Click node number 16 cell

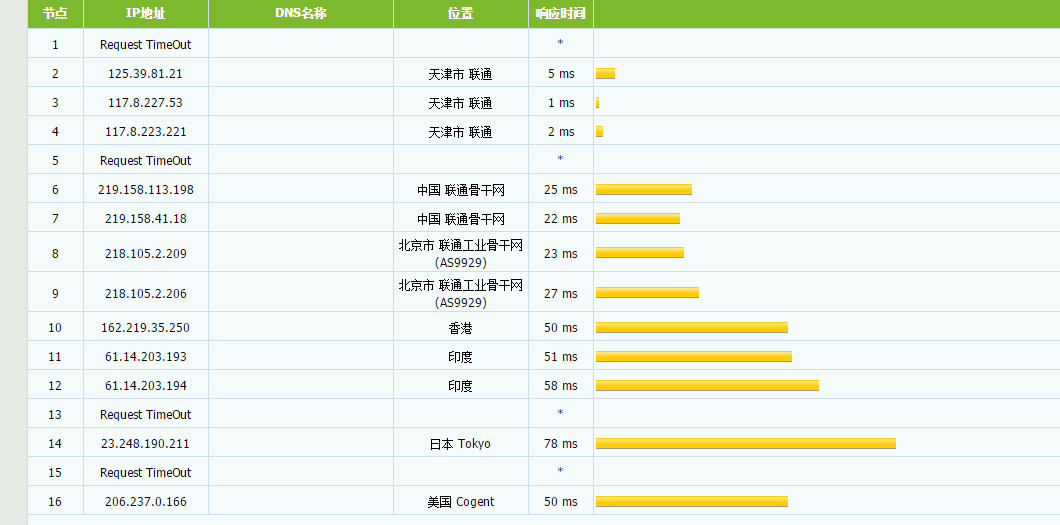pyautogui.click(x=55, y=502)
